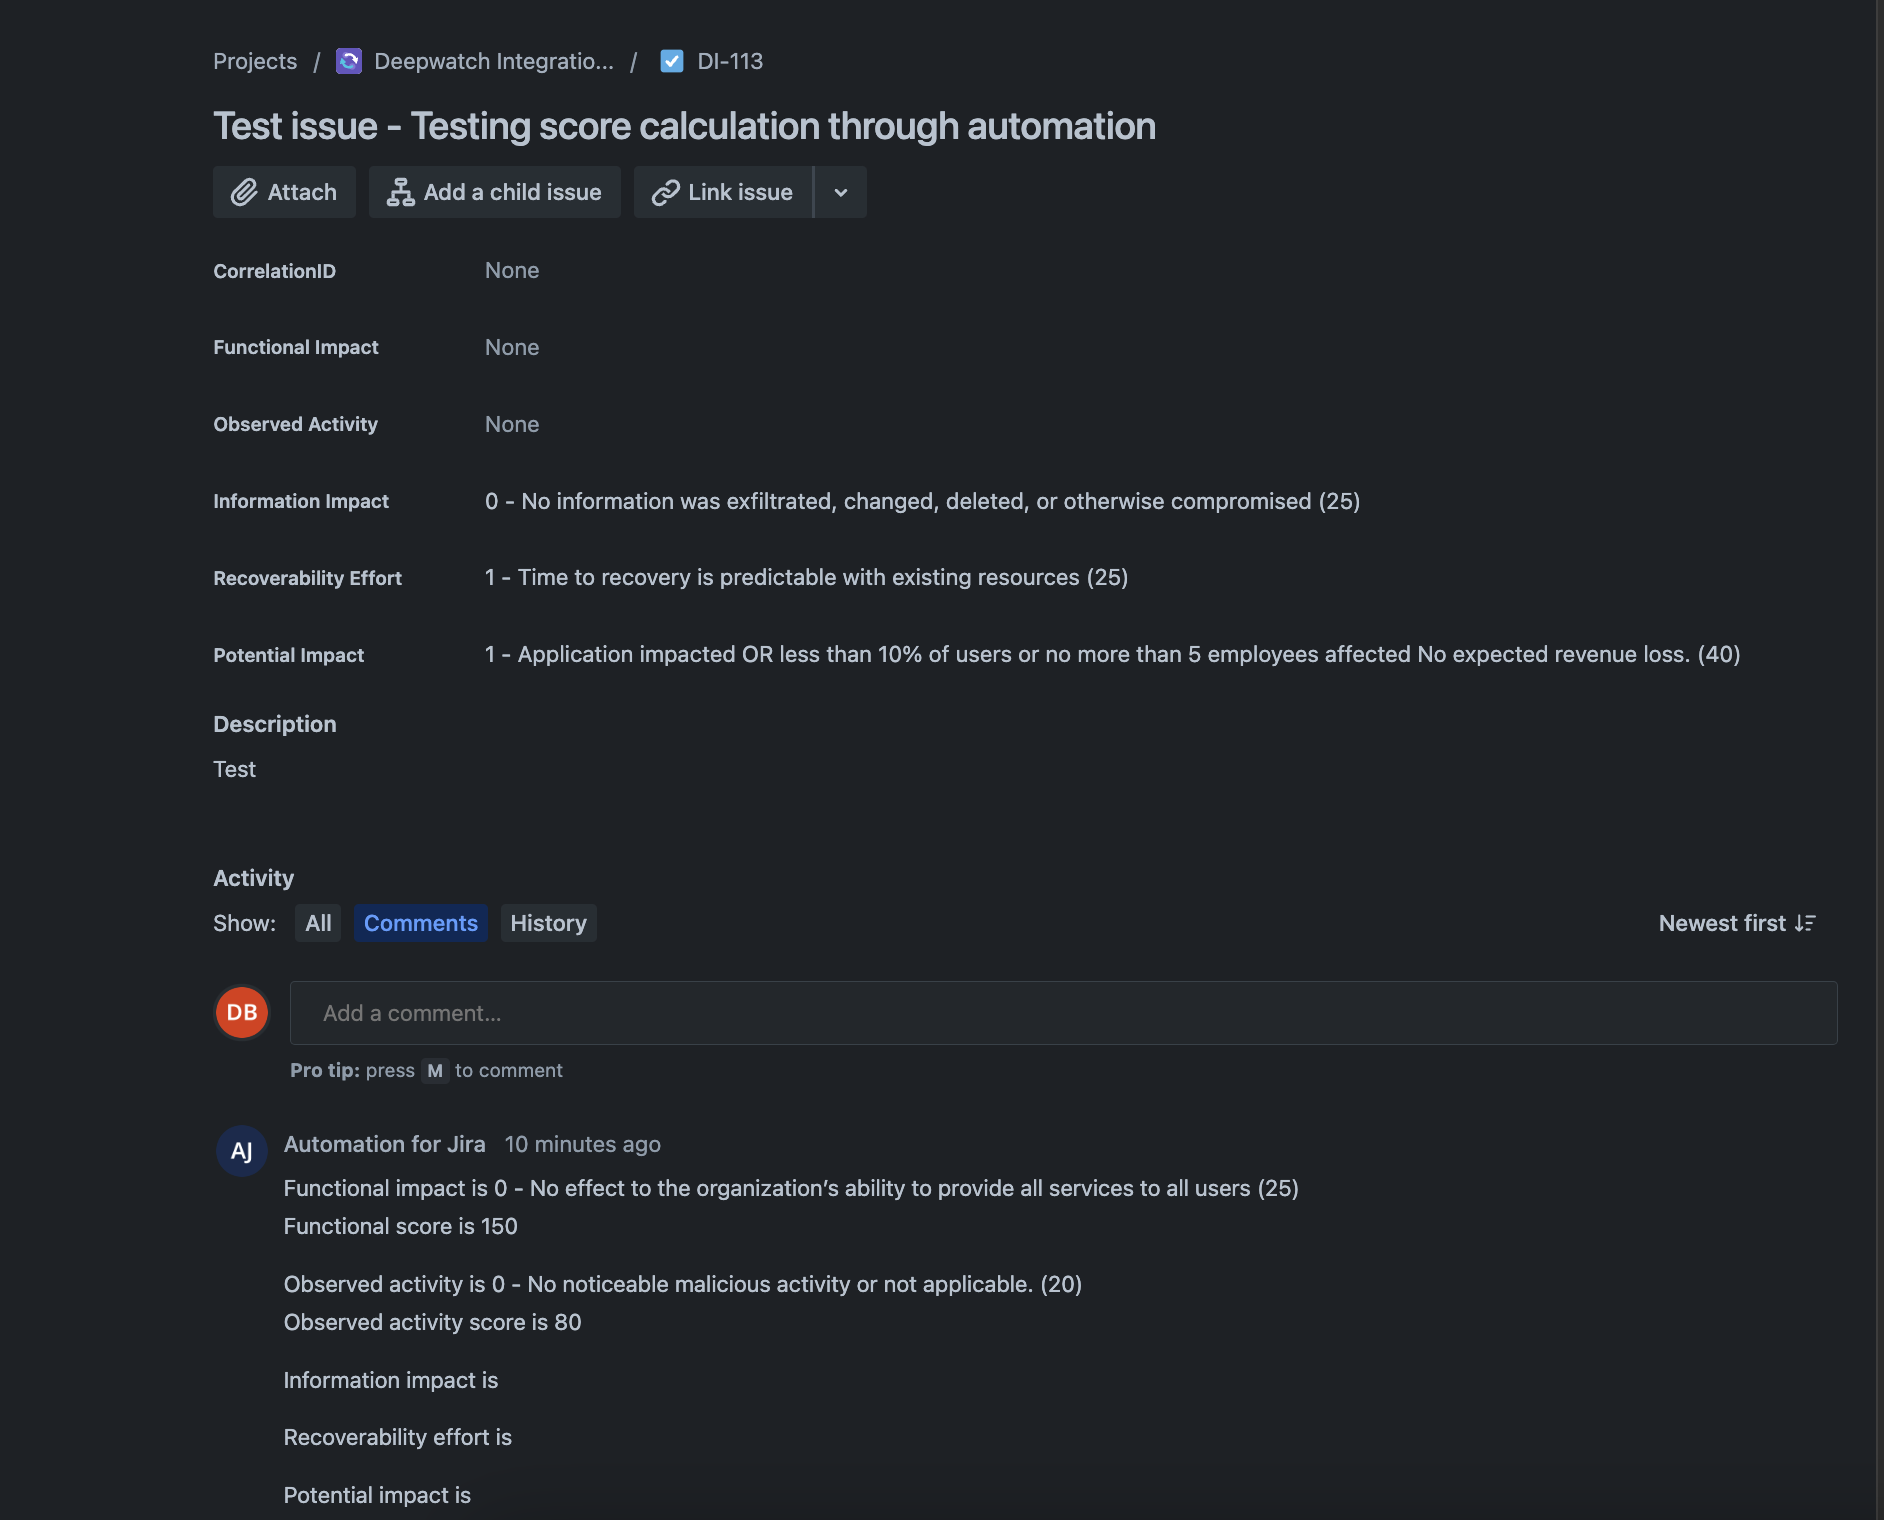Click the sort order arrows icon
The width and height of the screenshot is (1884, 1520).
(x=1805, y=923)
